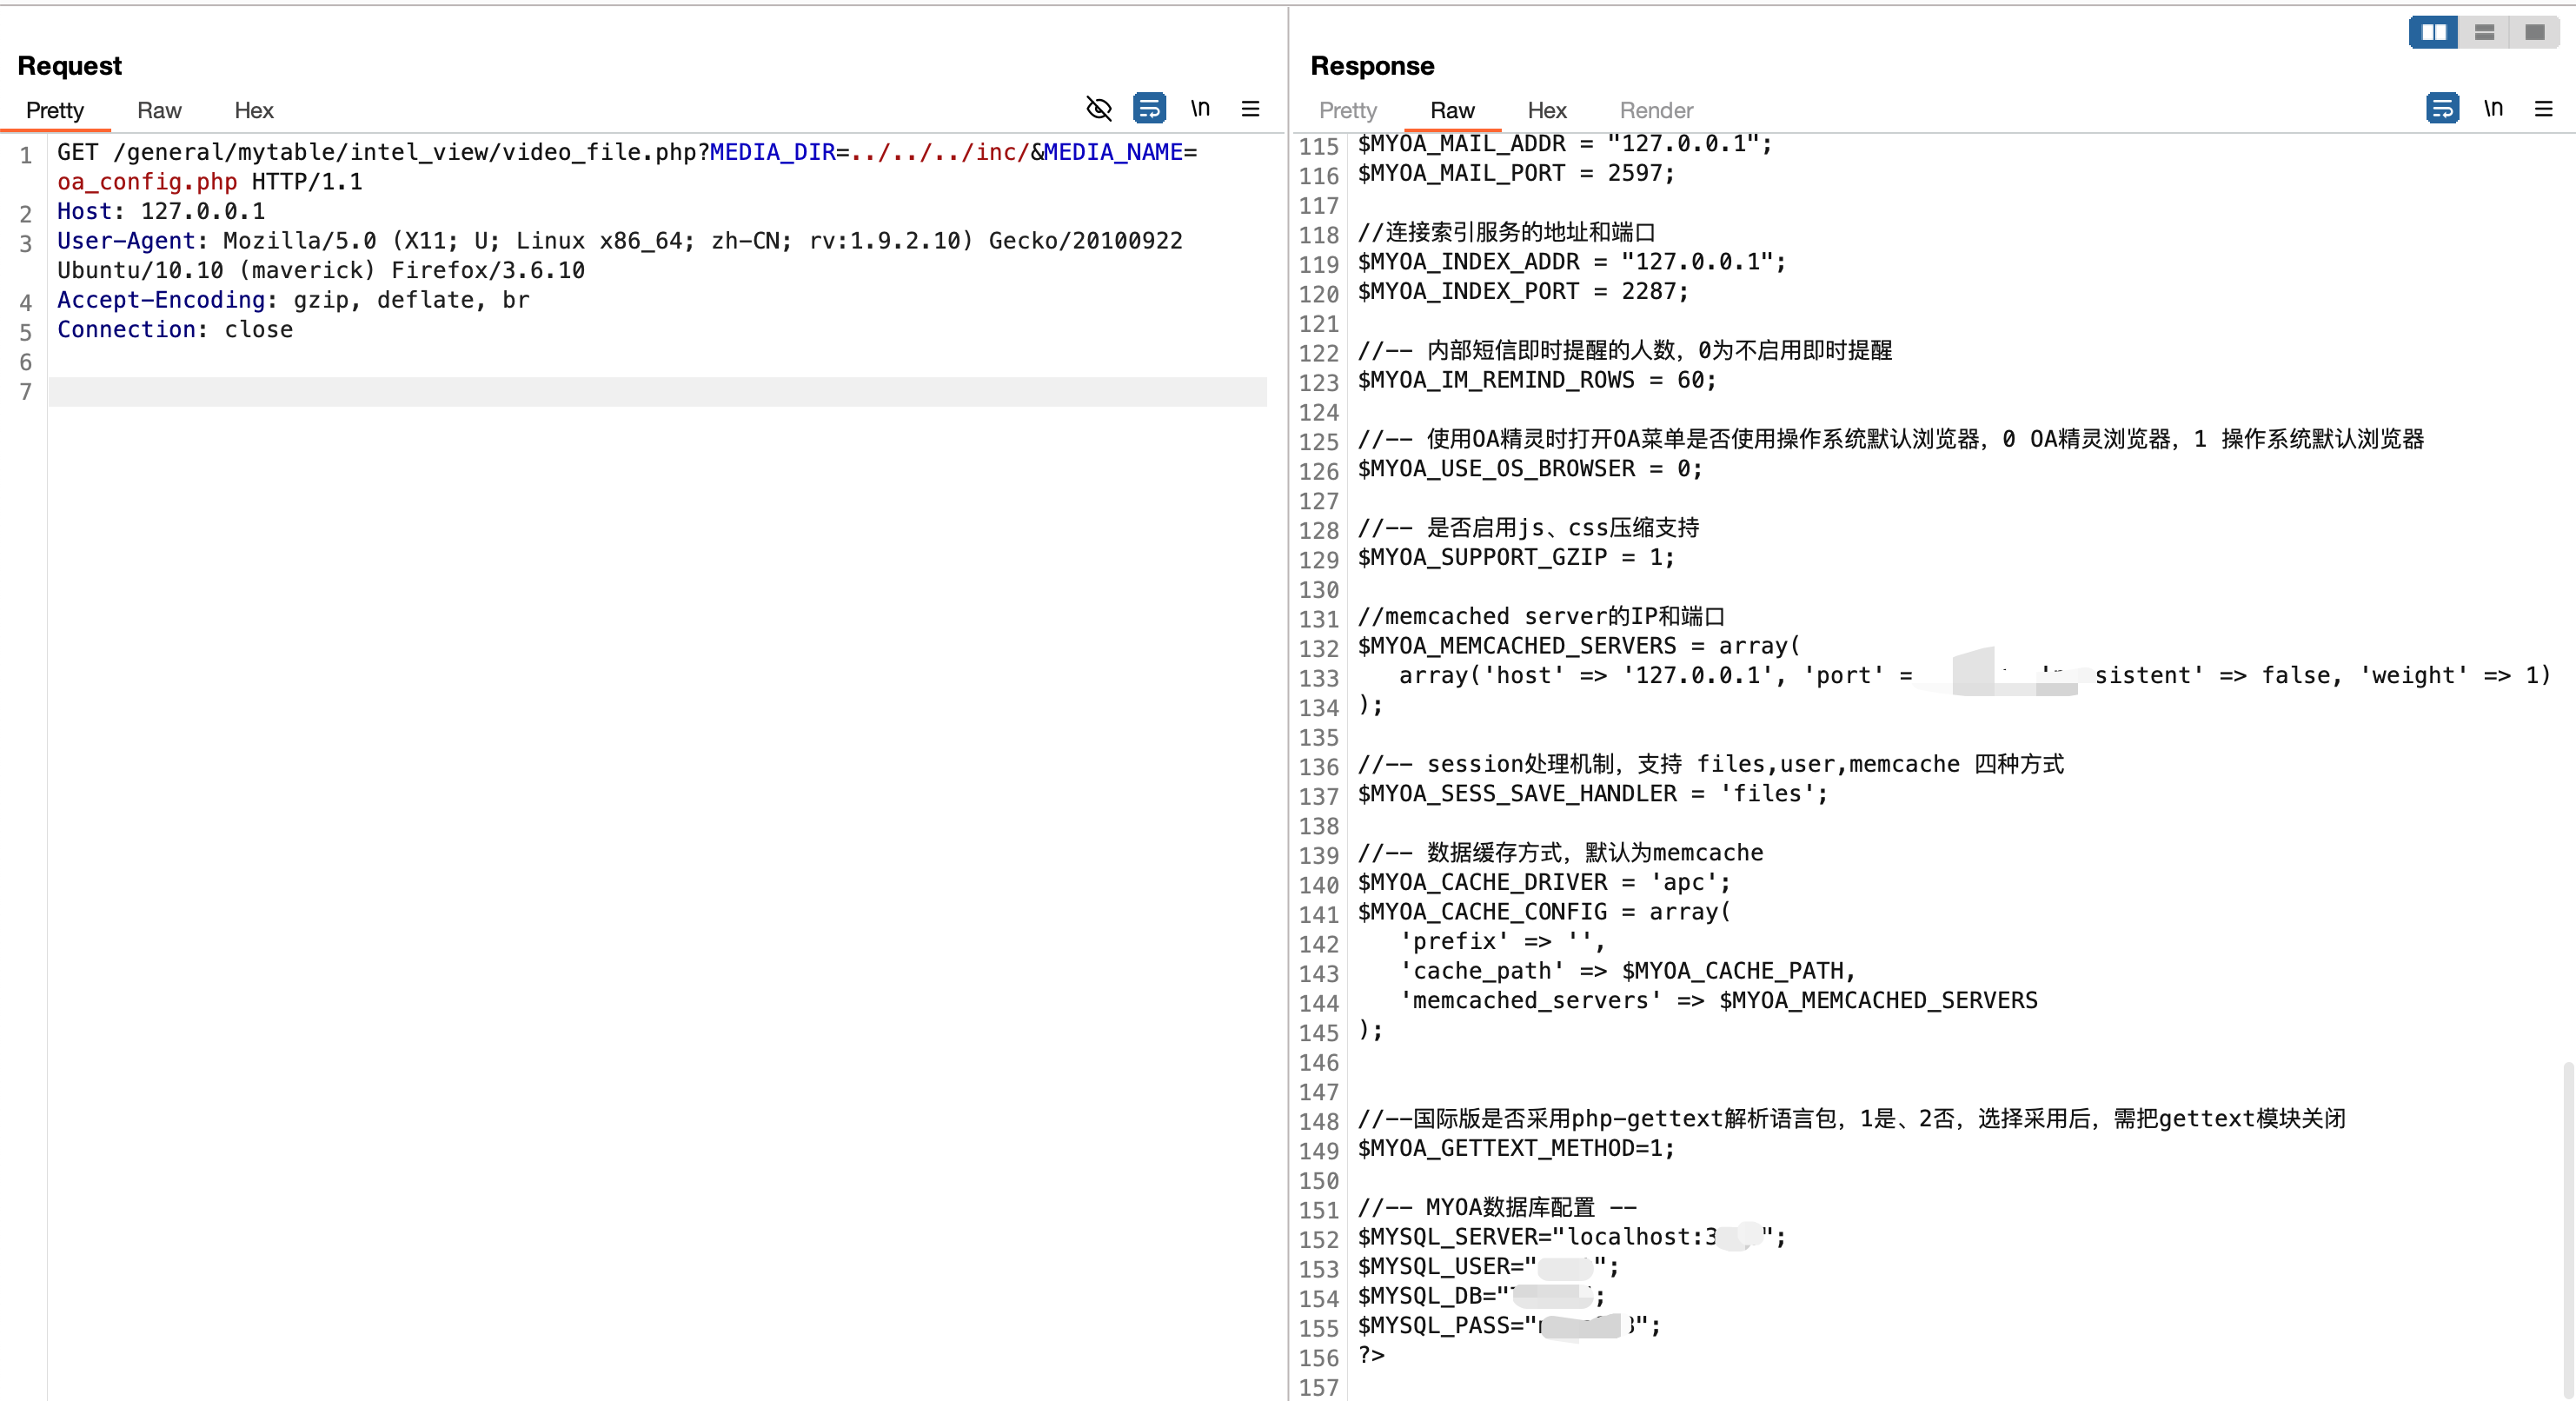This screenshot has height=1401, width=2576.
Task: Click the Host: 127.0.0.1 header
Action: 161,211
